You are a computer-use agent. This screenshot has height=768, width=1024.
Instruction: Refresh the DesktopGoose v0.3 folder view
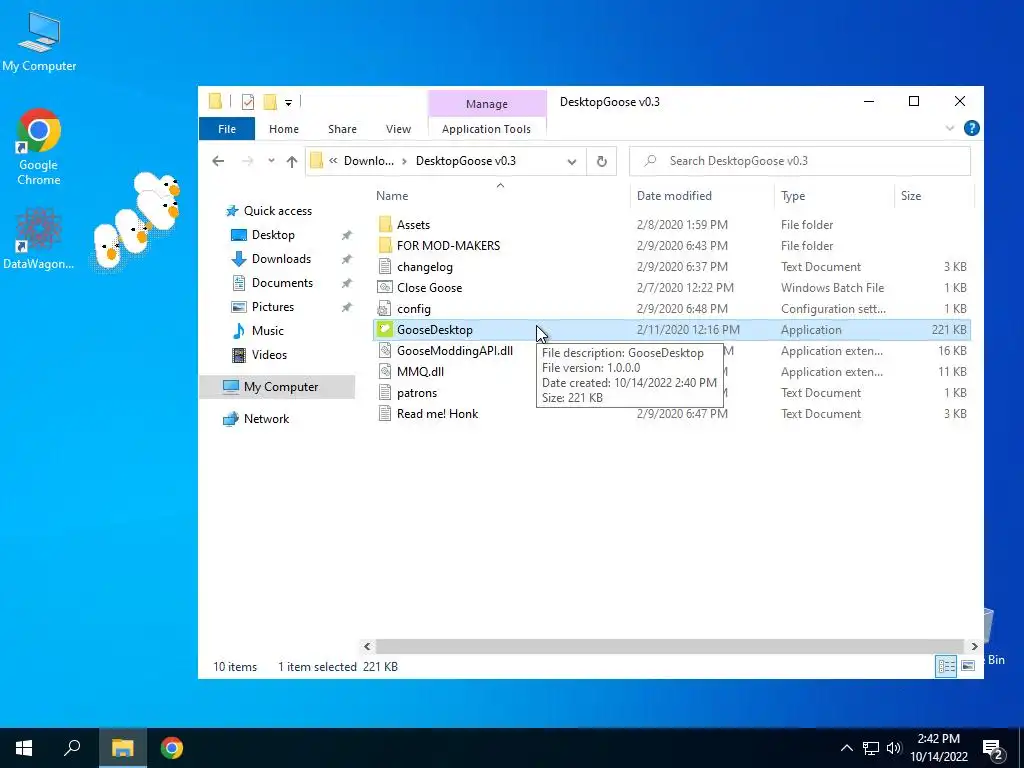coord(601,161)
